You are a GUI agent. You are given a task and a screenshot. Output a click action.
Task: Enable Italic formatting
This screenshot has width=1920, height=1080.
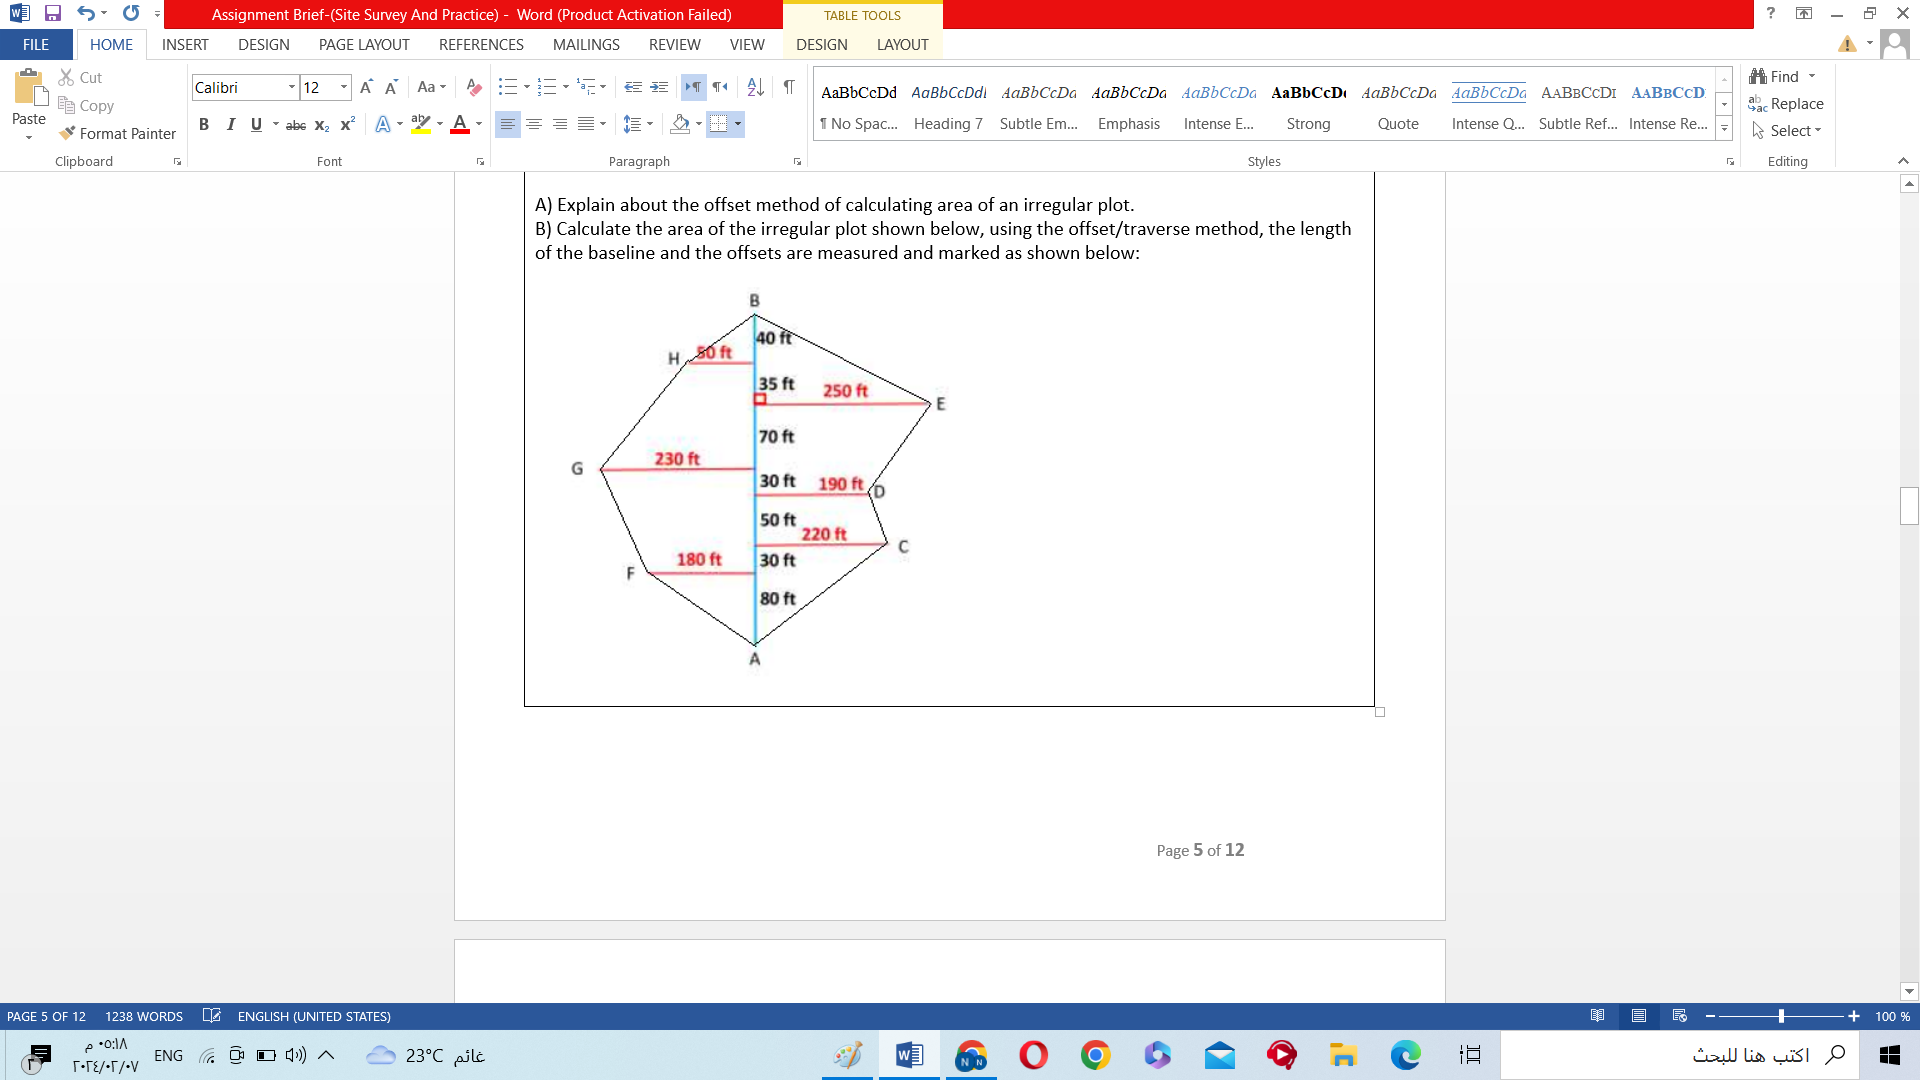click(x=231, y=124)
